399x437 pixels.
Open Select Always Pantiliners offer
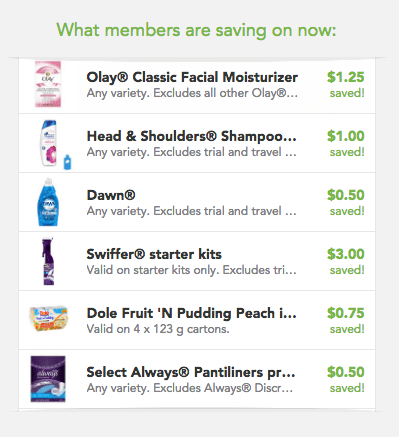[191, 372]
